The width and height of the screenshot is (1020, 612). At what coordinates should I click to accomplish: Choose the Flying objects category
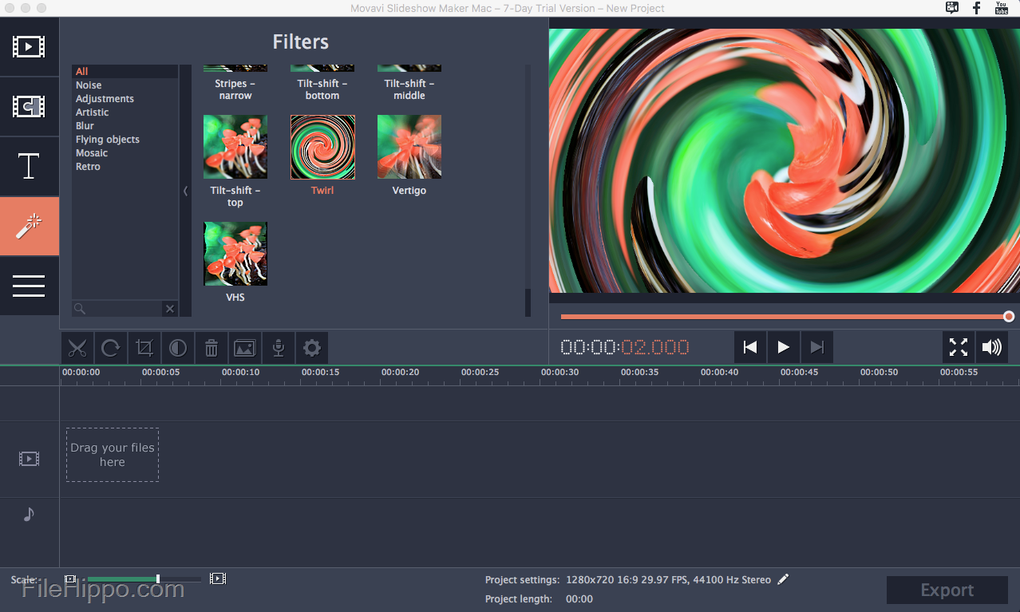click(x=107, y=139)
